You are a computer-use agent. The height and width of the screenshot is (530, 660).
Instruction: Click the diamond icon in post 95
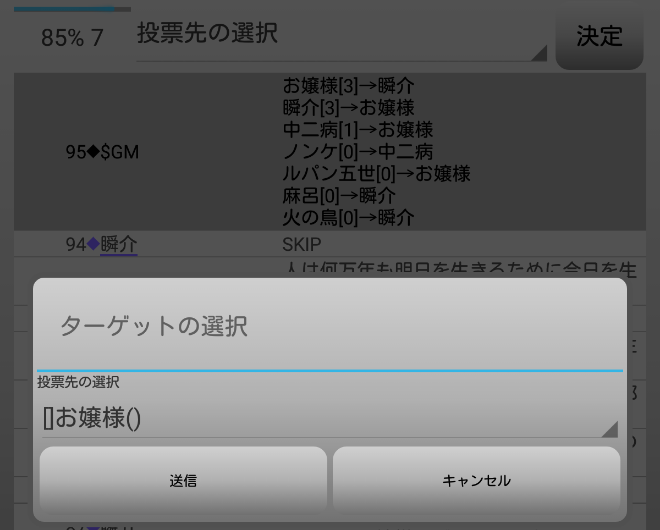94,152
